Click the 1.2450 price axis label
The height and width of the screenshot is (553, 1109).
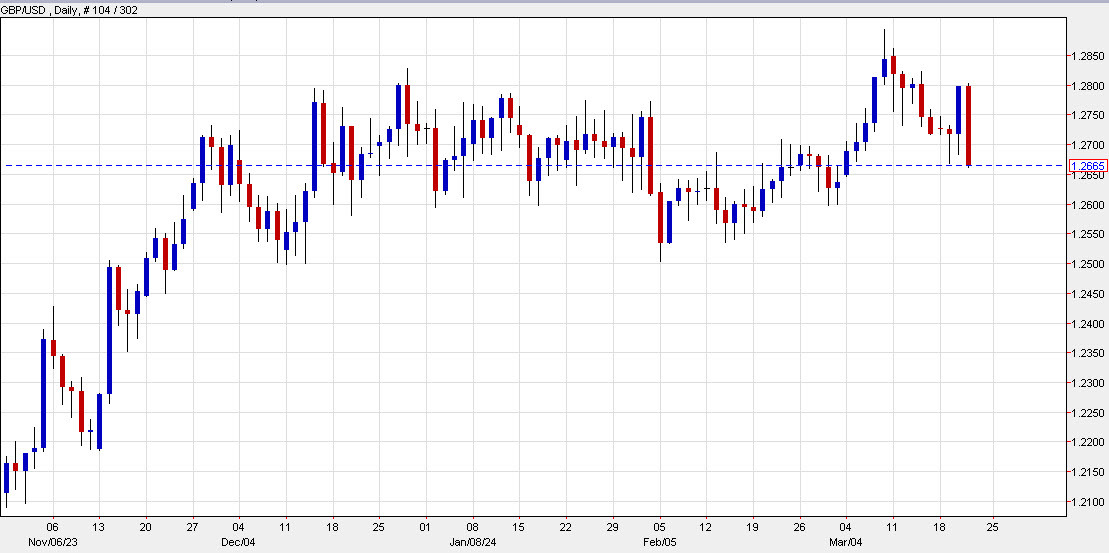[1088, 294]
